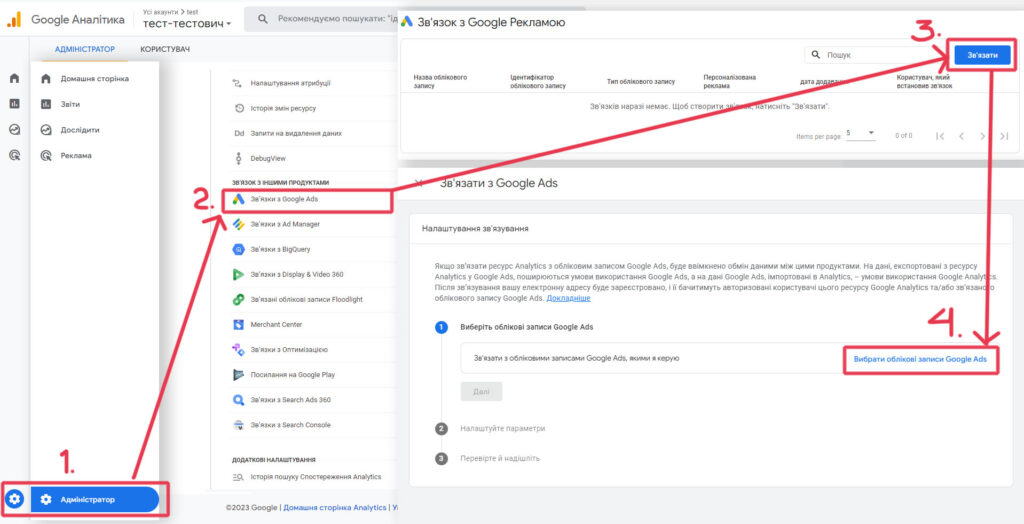Open Merchant Center links
The image size is (1024, 524).
[276, 324]
